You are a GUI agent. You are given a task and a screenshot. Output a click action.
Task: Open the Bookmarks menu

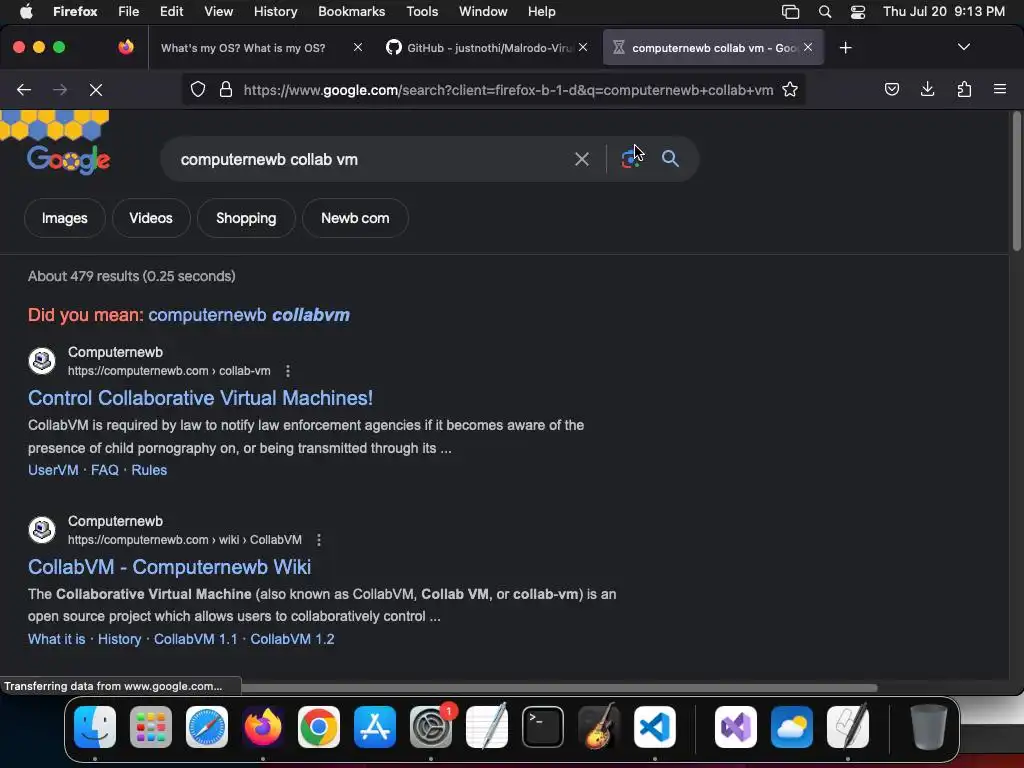(351, 11)
